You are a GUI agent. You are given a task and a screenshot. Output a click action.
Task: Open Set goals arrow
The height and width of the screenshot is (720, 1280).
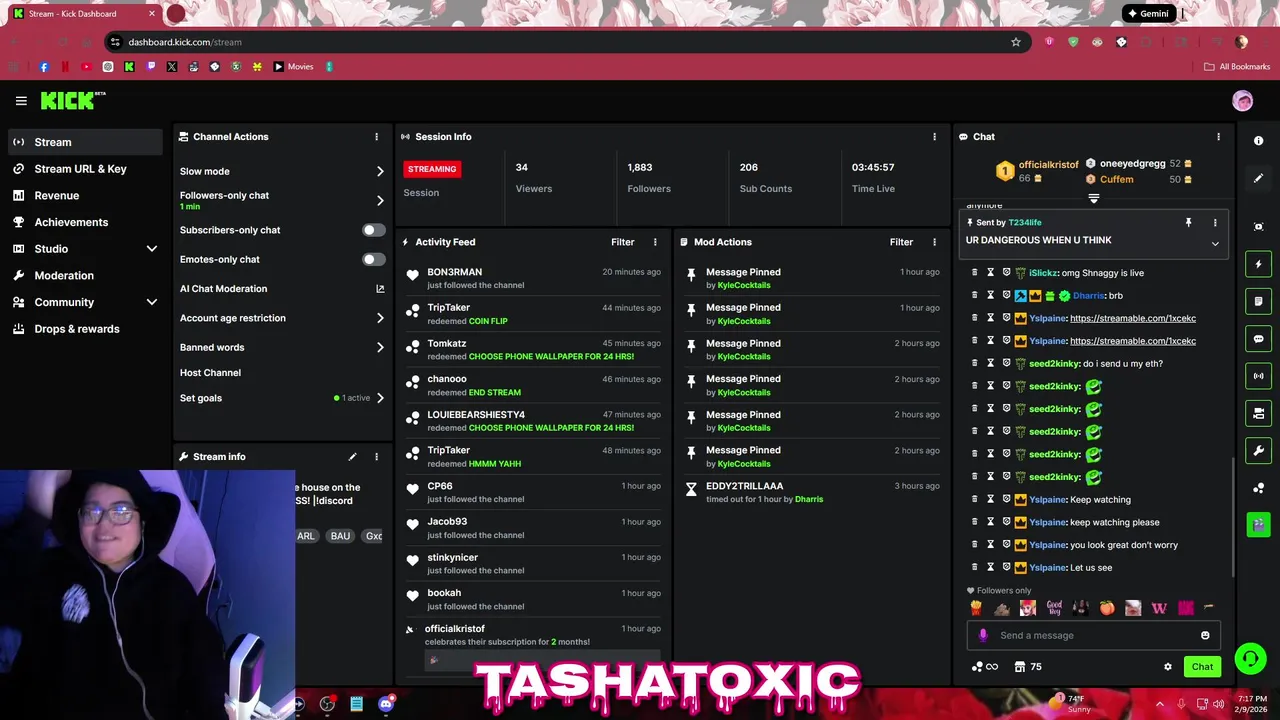380,398
